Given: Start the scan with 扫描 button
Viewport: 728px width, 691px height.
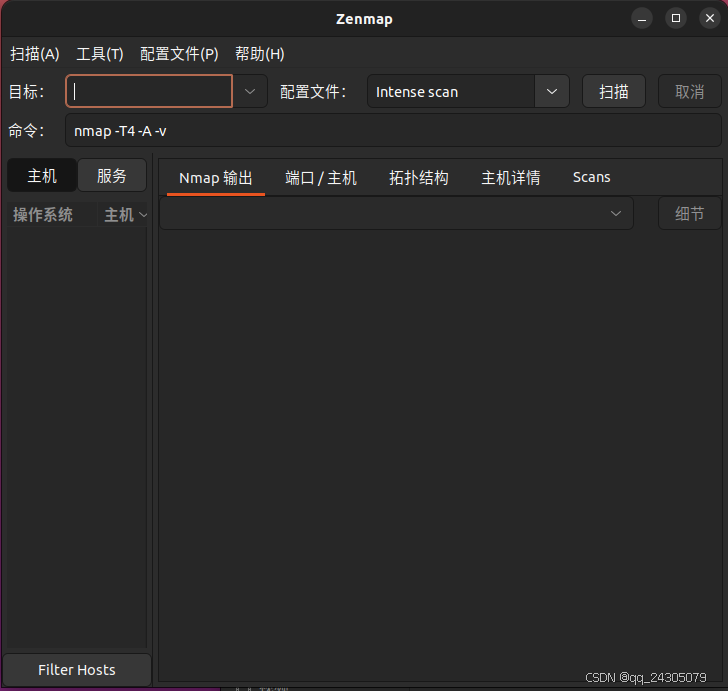Looking at the screenshot, I should pos(614,91).
